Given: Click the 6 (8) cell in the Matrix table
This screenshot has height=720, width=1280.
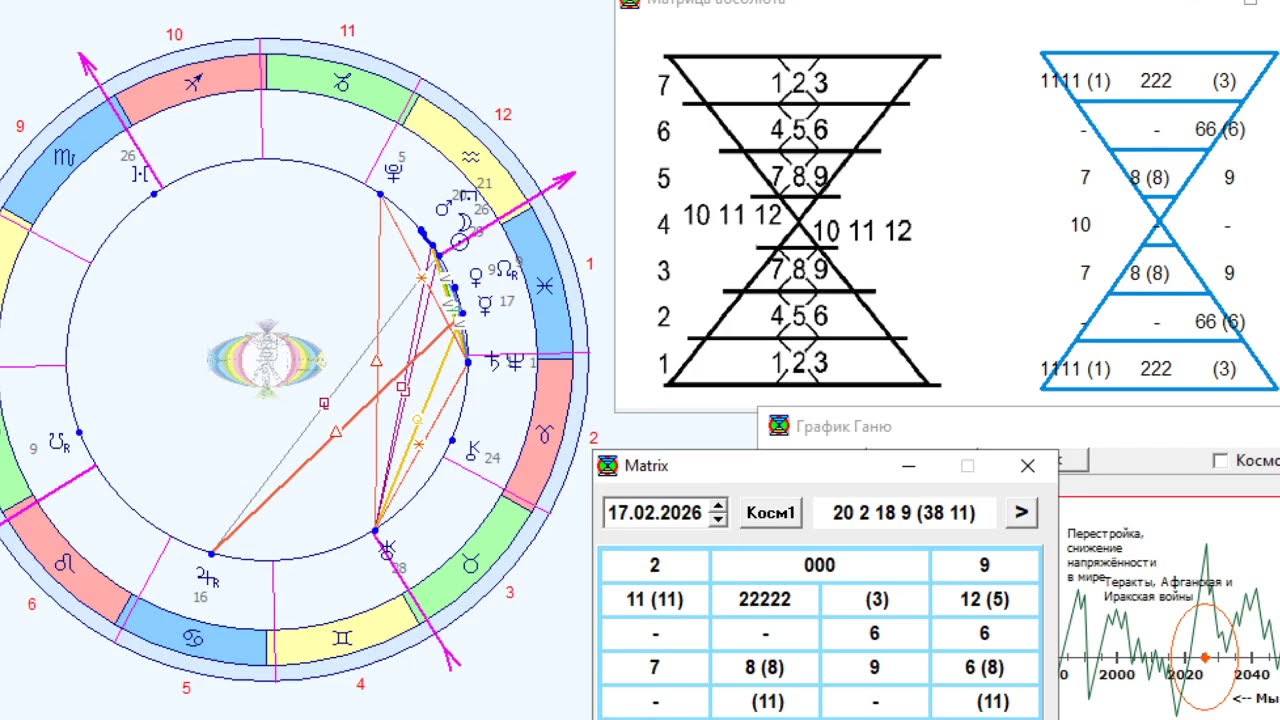Looking at the screenshot, I should coord(984,667).
